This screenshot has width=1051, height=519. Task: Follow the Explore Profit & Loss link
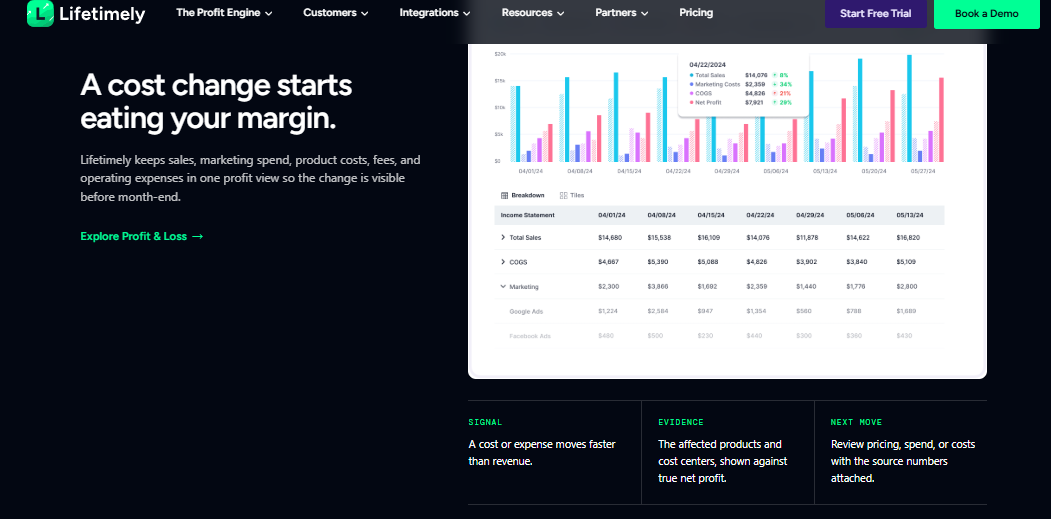[x=141, y=236]
